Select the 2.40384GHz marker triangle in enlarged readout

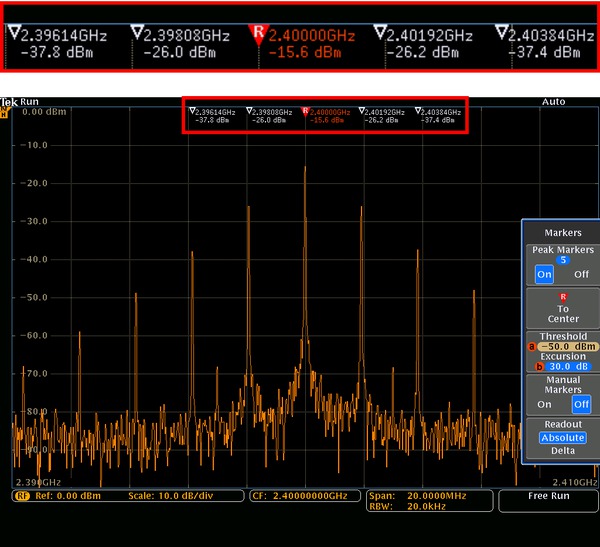pos(500,33)
